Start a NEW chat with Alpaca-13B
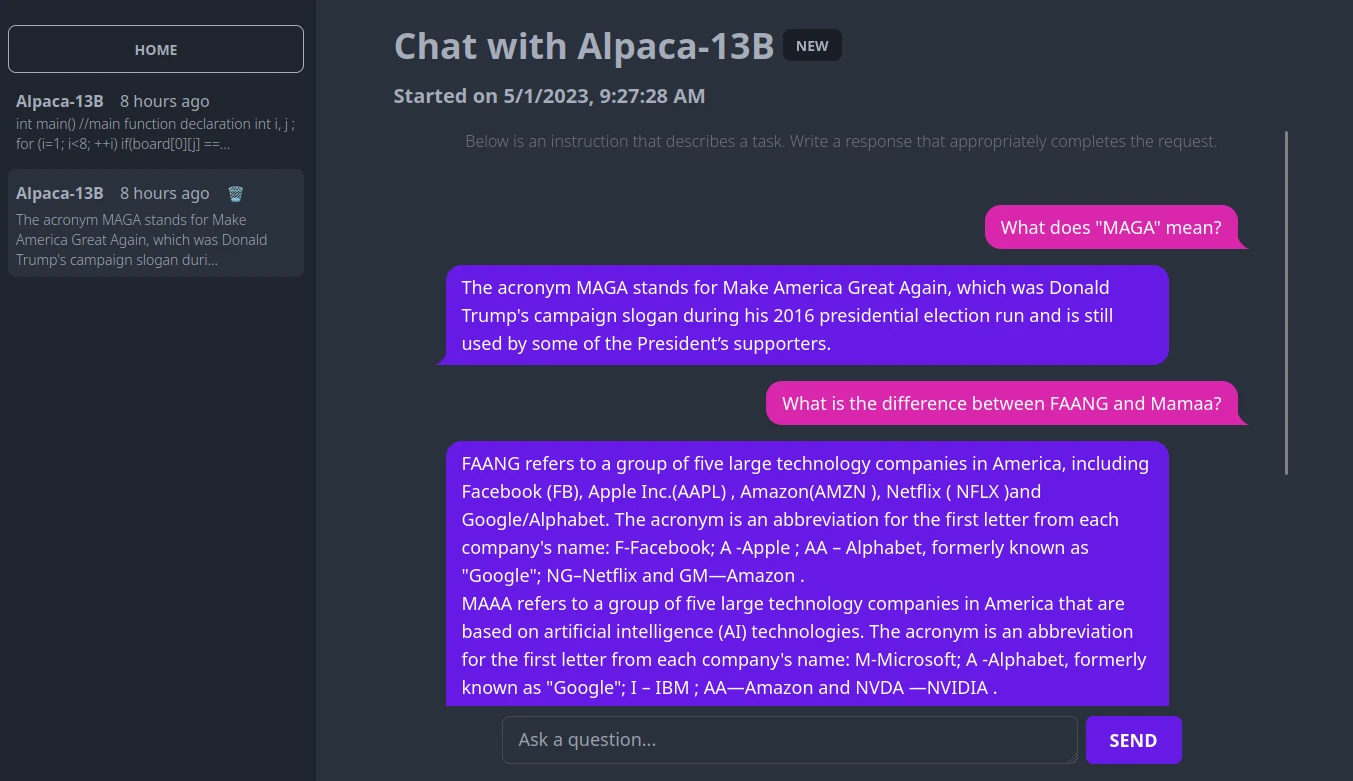The width and height of the screenshot is (1353, 781). (x=812, y=46)
